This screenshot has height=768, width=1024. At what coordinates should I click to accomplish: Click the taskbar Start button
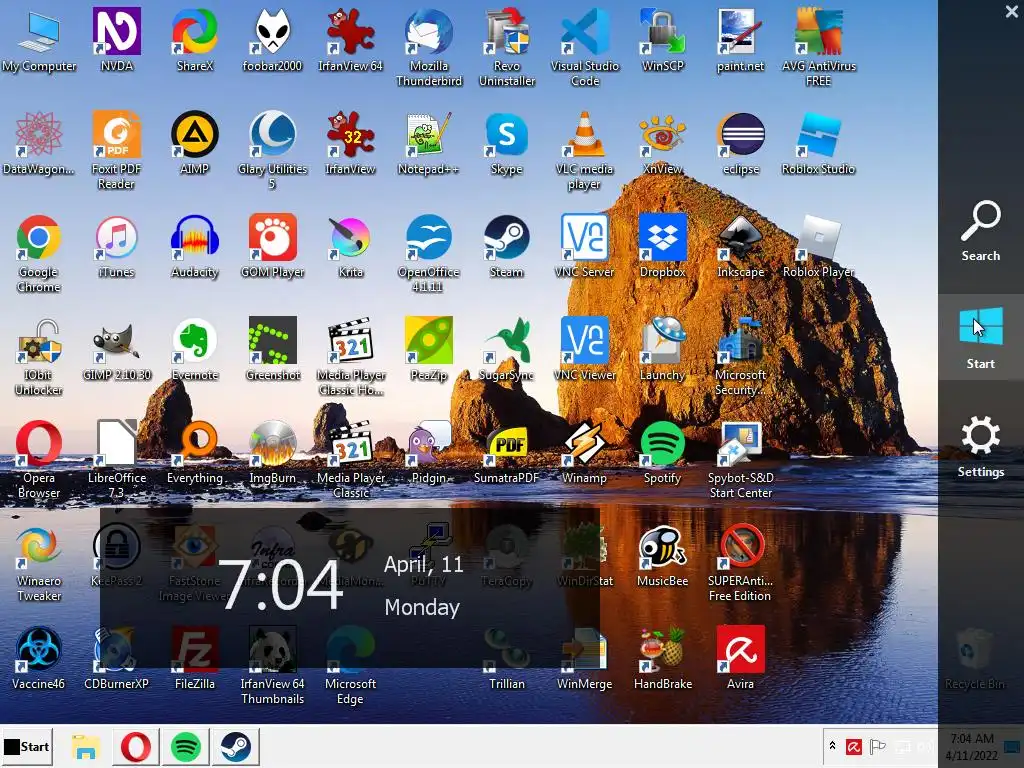pos(27,746)
